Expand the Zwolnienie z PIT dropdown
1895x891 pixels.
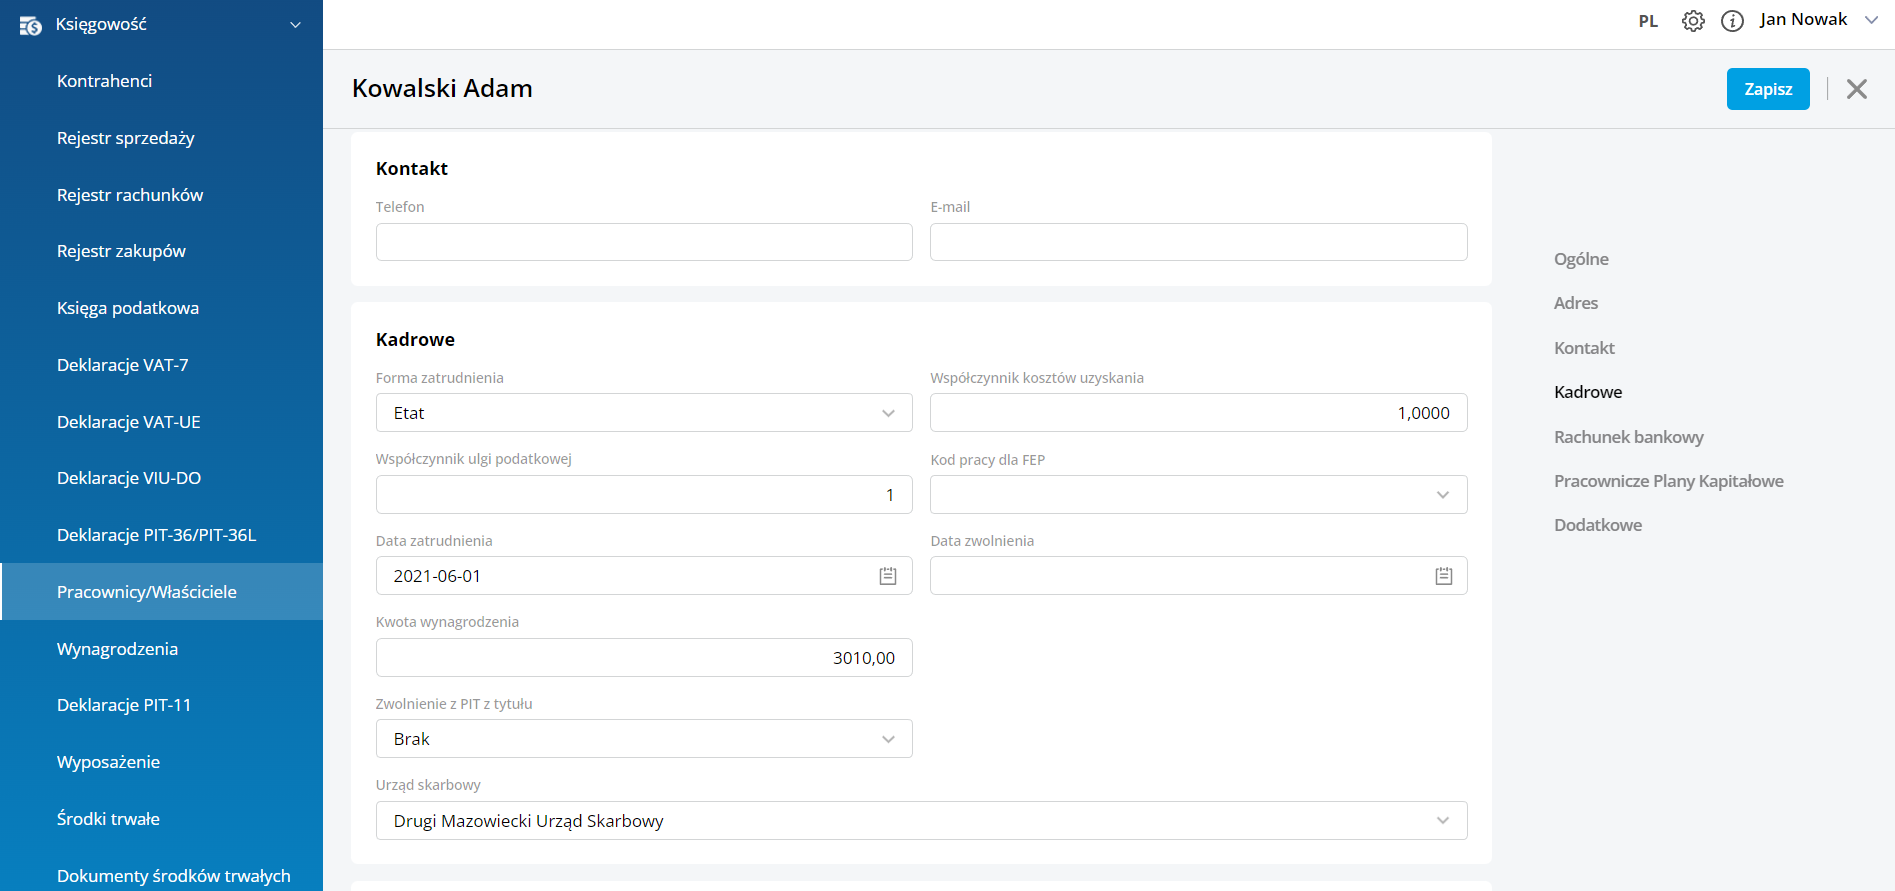pyautogui.click(x=887, y=739)
